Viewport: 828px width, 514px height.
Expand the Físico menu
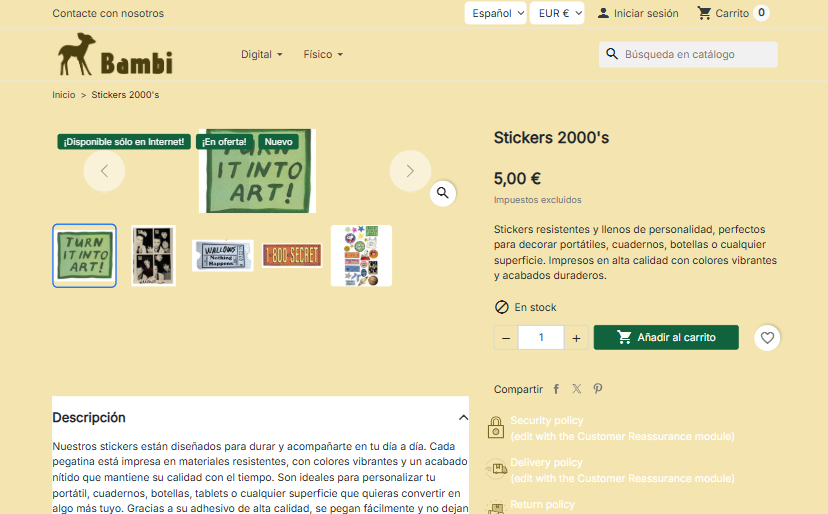pyautogui.click(x=323, y=54)
